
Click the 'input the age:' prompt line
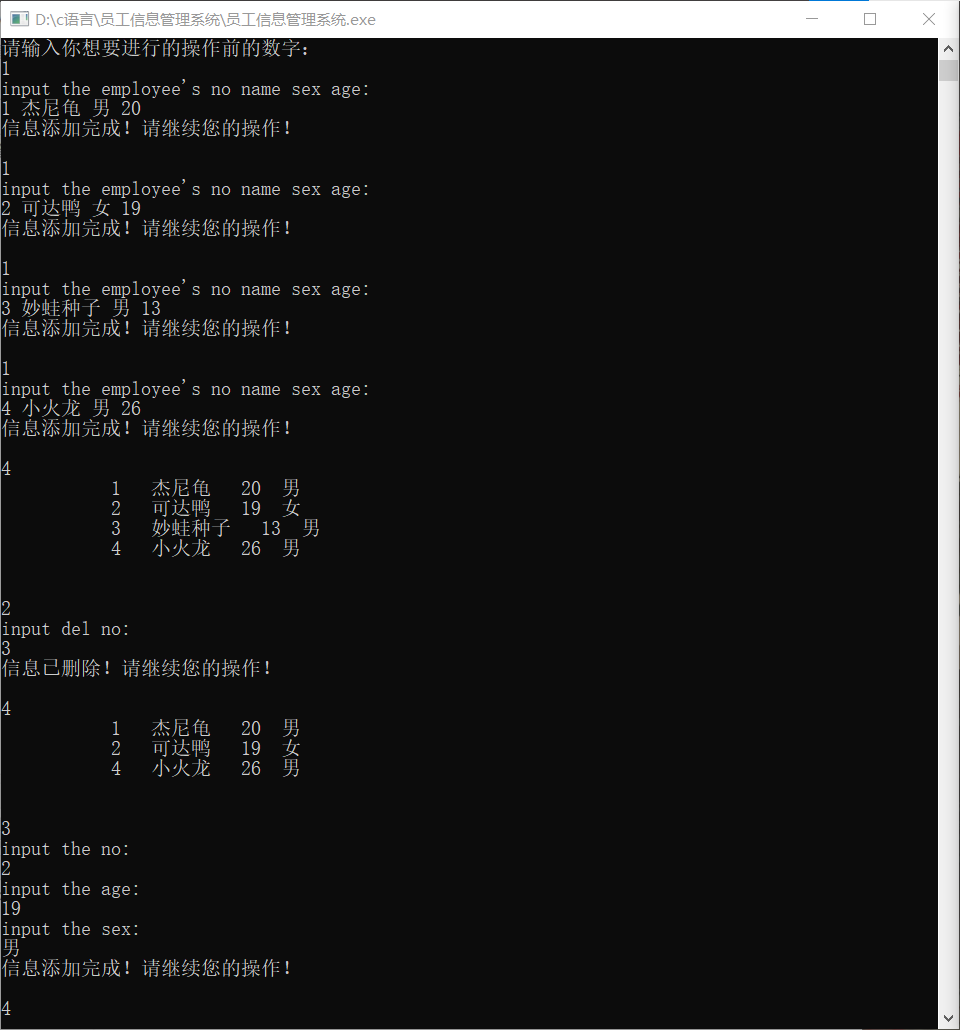70,889
